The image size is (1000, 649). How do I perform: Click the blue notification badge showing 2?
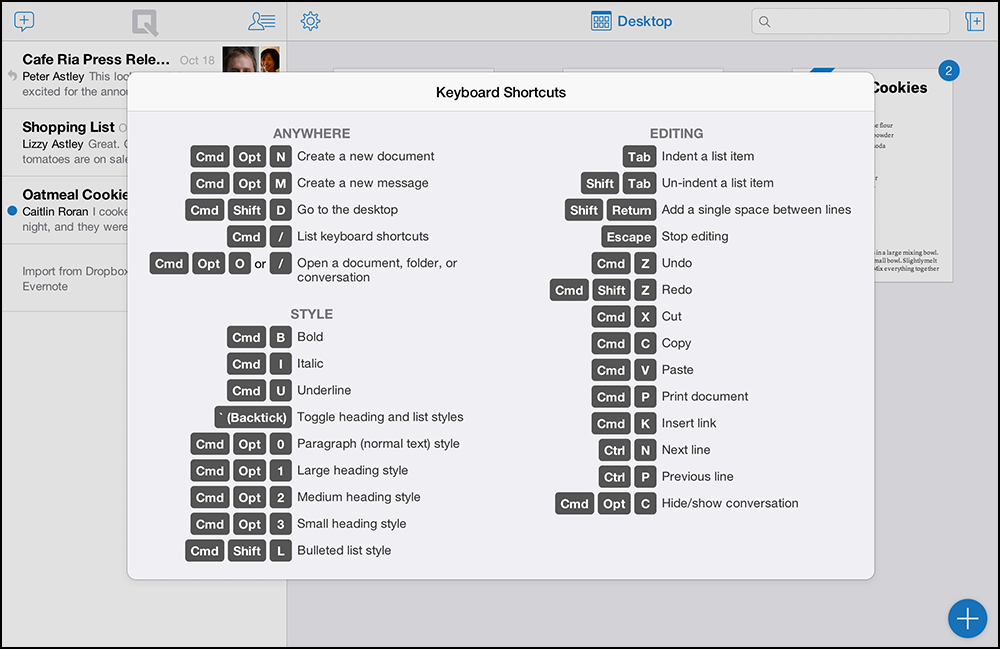click(x=948, y=70)
